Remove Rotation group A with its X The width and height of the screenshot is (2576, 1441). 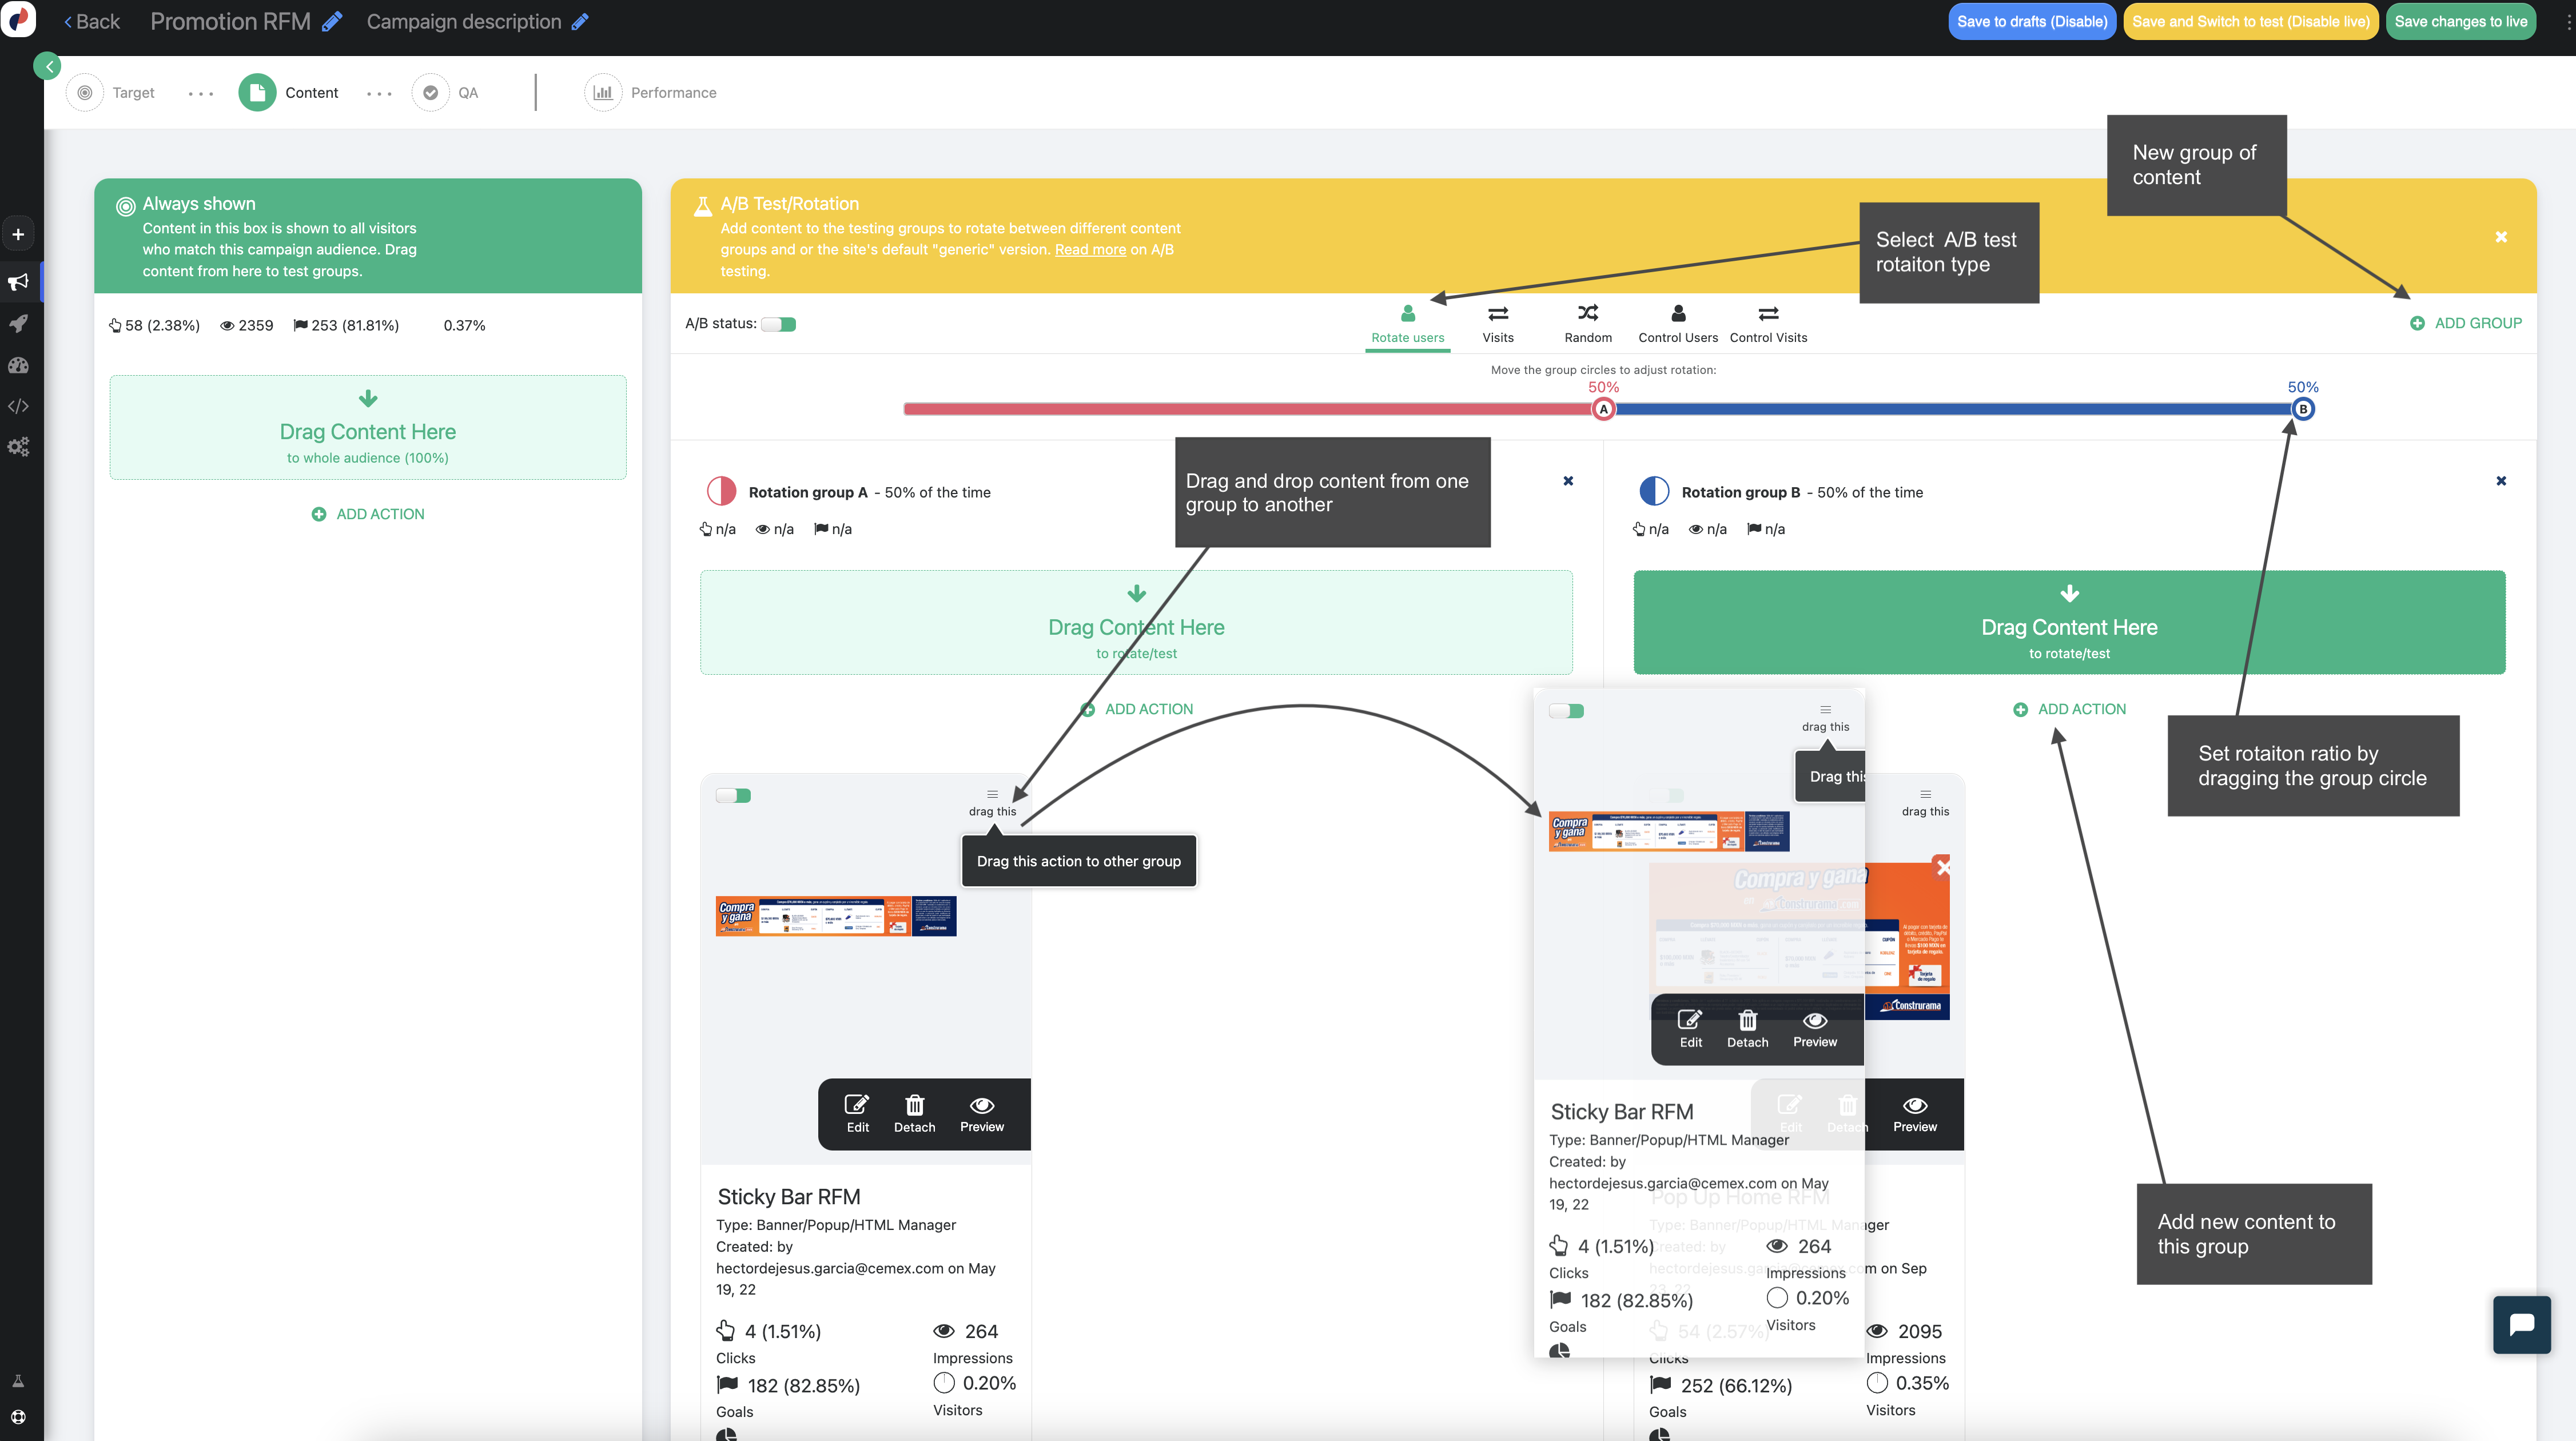coord(1568,481)
